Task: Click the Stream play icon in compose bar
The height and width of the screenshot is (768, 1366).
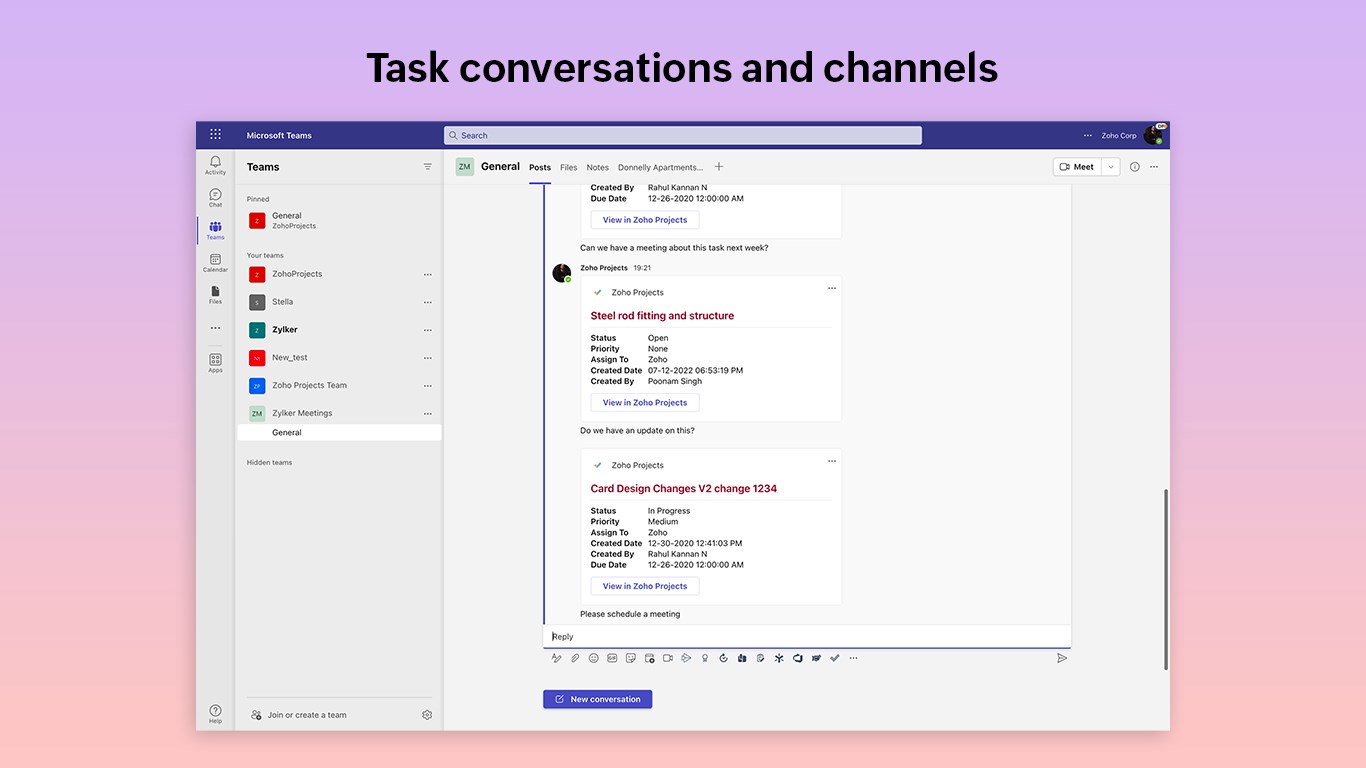Action: (686, 658)
